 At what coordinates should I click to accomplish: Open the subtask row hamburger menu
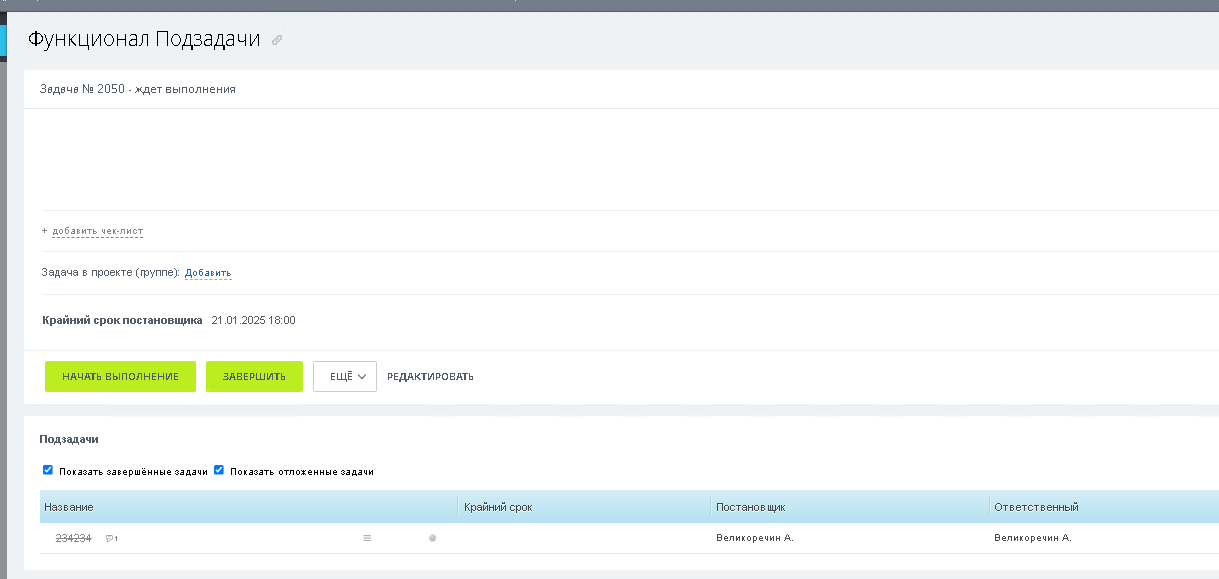[367, 538]
